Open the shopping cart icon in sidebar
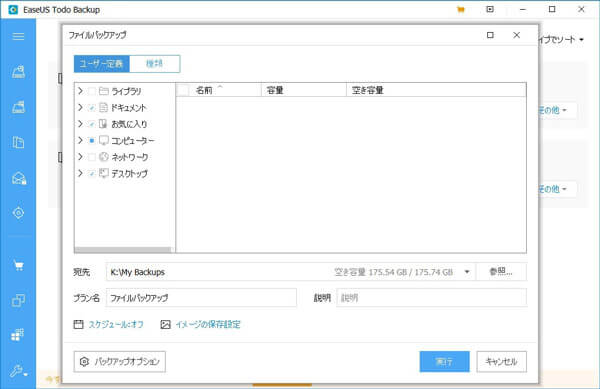The image size is (600, 389). tap(18, 265)
